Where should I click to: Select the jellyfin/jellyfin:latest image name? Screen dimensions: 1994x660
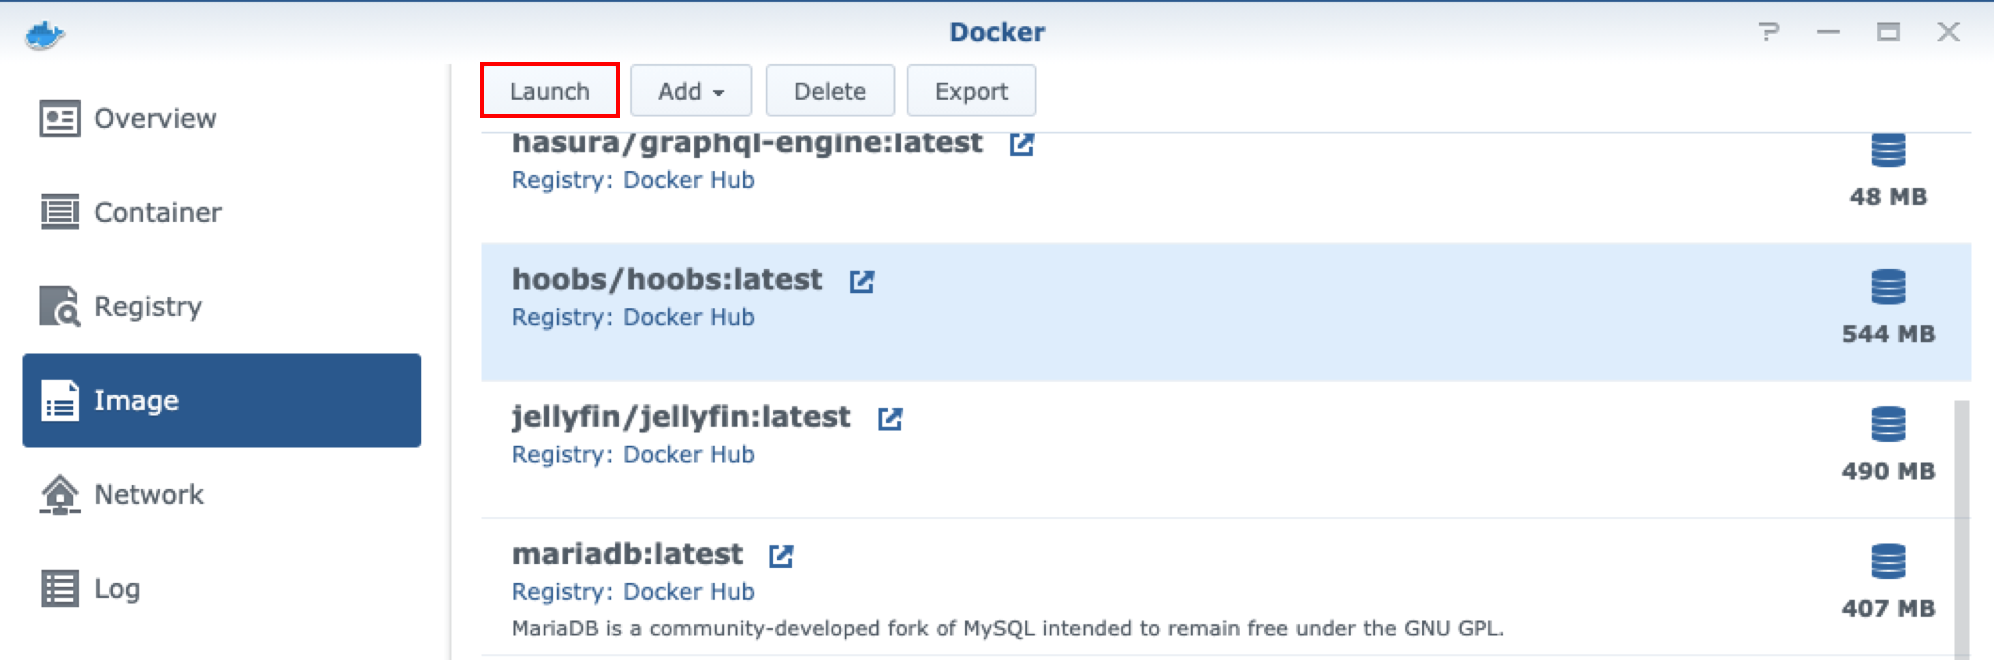(x=681, y=417)
